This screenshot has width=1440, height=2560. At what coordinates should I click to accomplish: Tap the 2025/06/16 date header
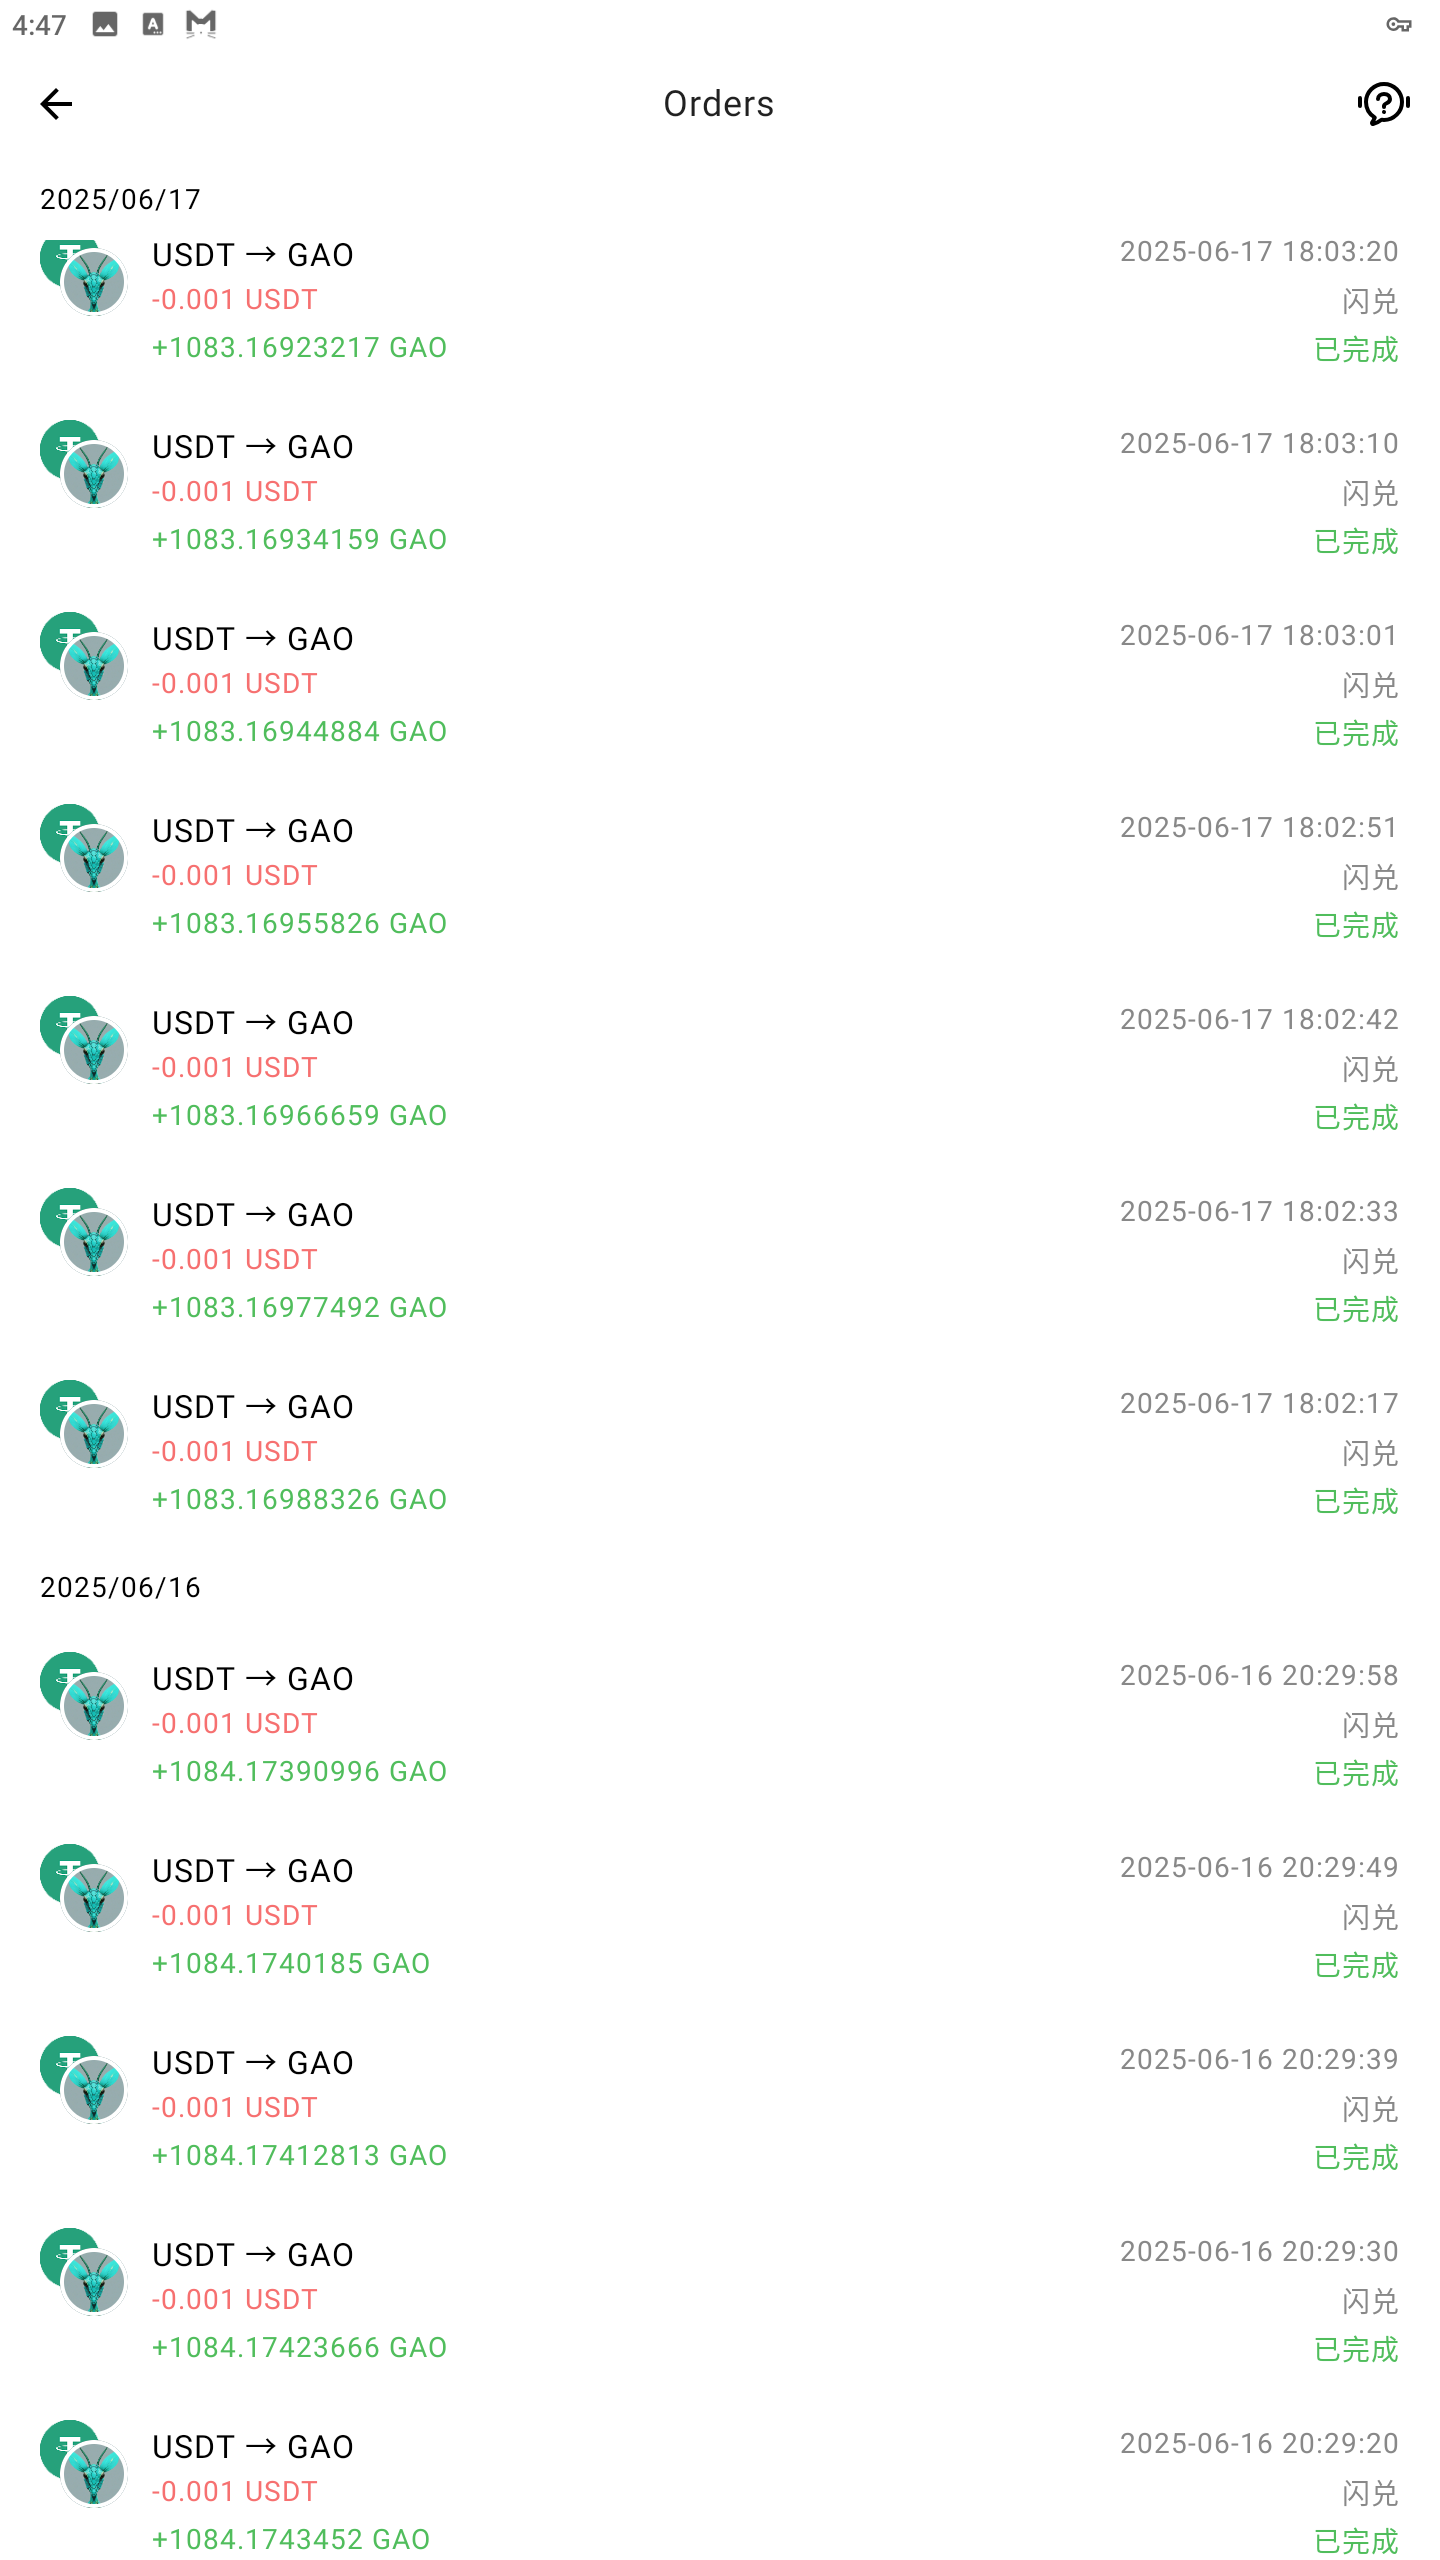point(120,1588)
